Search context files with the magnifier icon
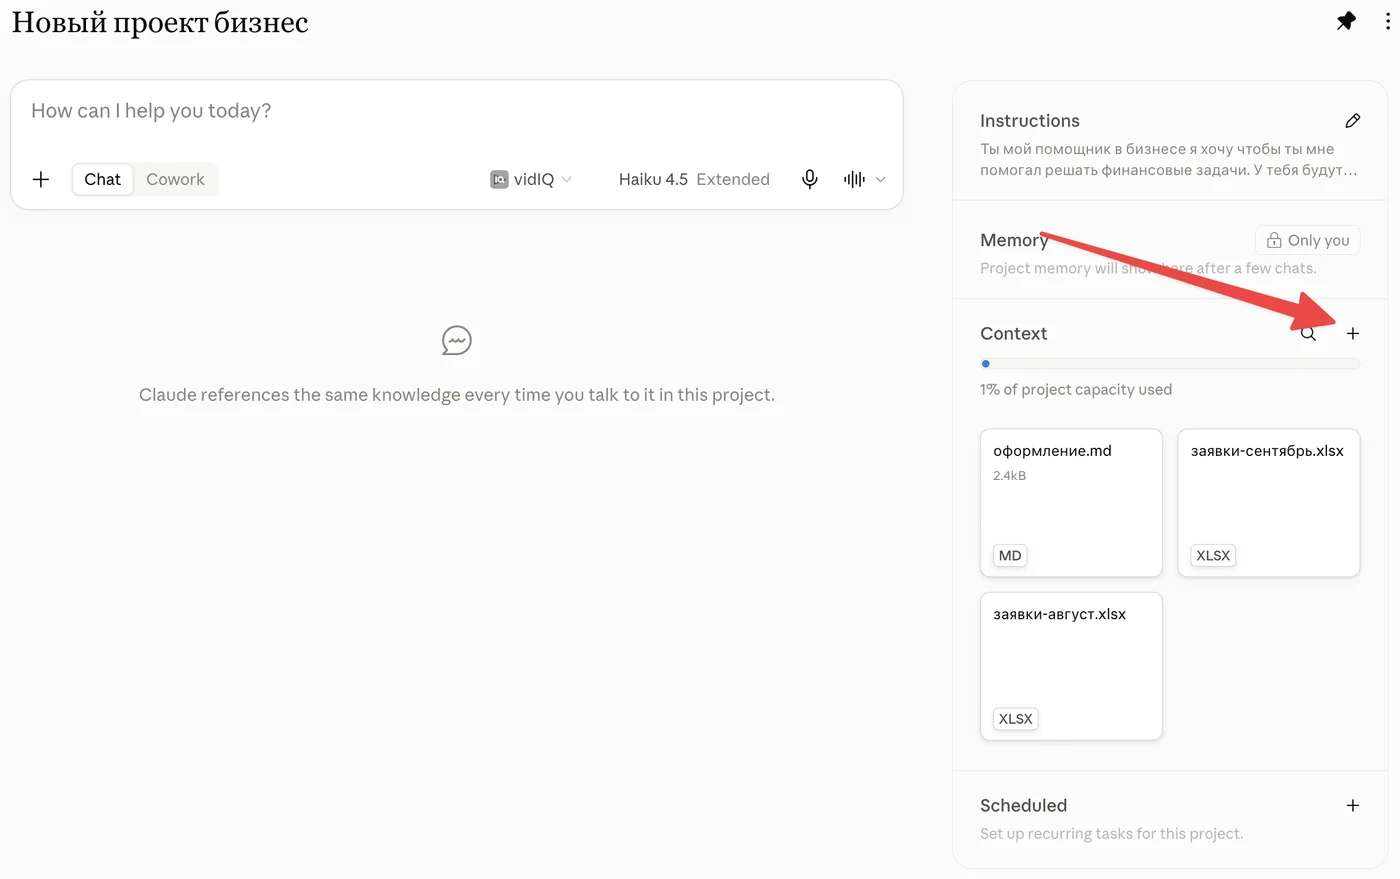Viewport: 1400px width, 879px height. (x=1308, y=334)
